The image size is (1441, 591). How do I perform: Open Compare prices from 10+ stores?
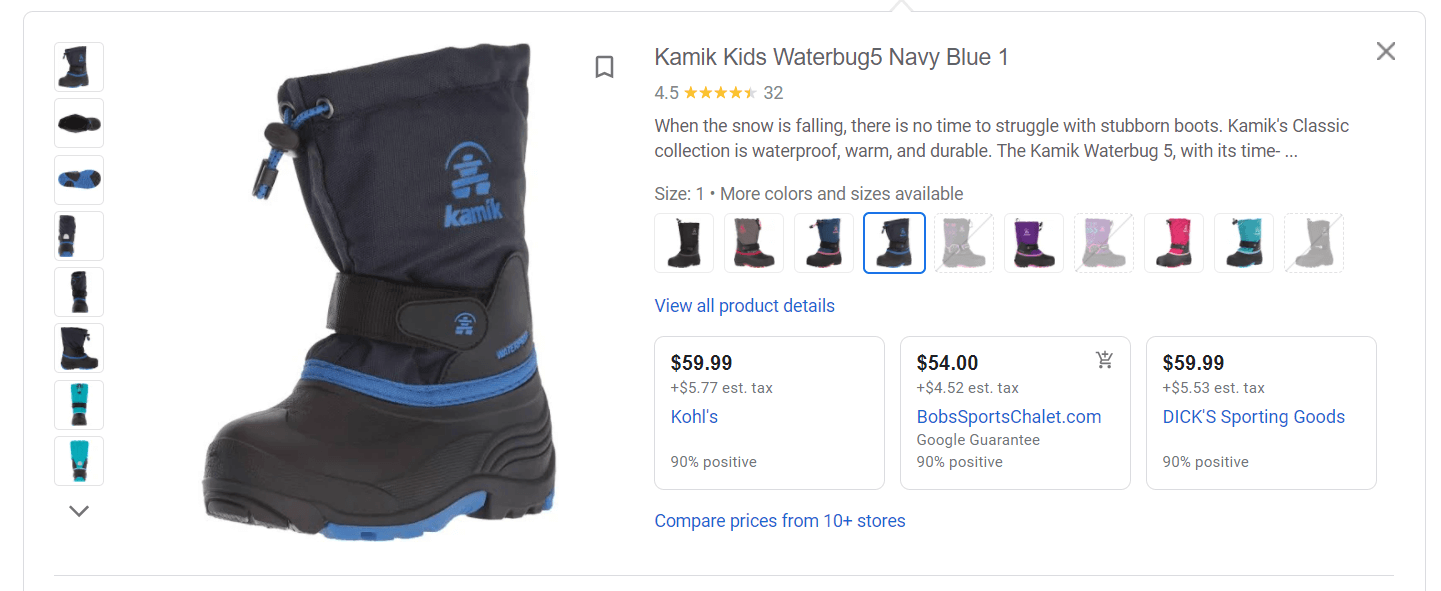779,520
